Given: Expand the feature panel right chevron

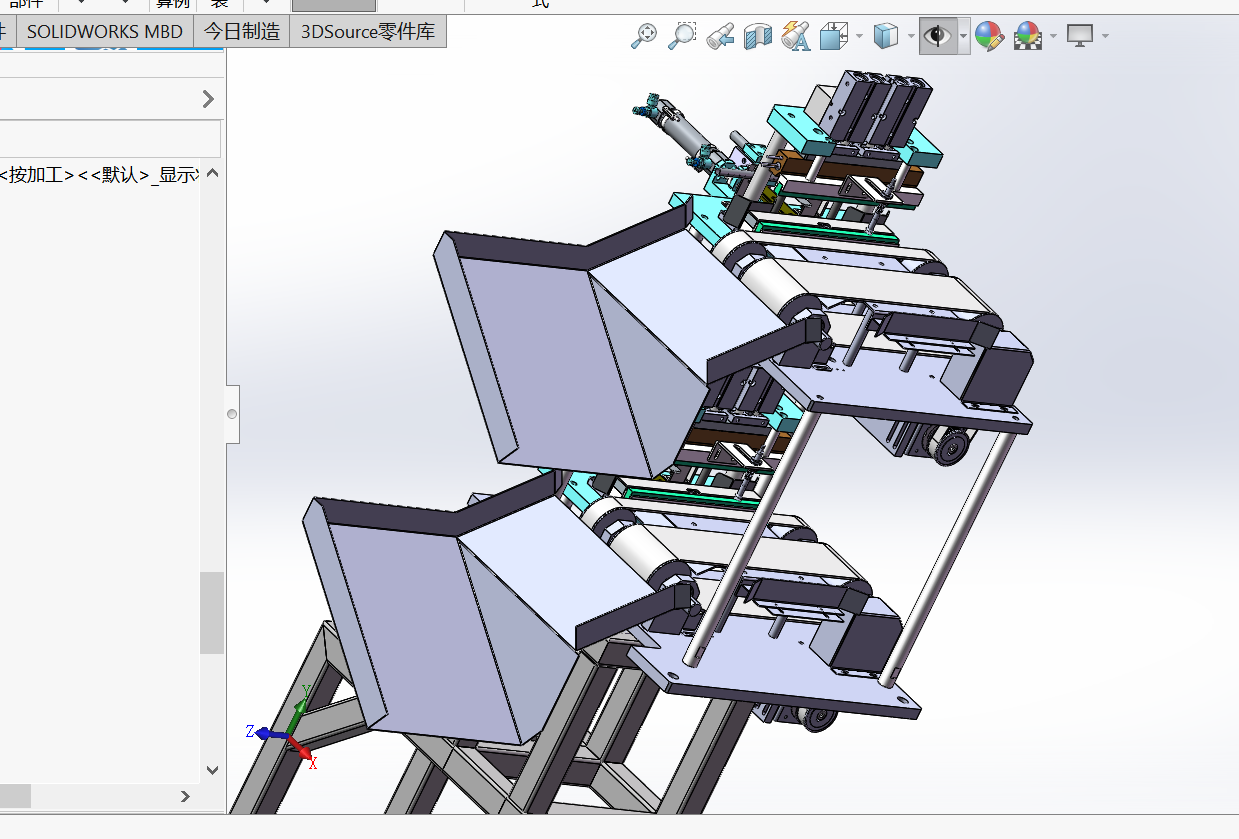Looking at the screenshot, I should coord(208,98).
